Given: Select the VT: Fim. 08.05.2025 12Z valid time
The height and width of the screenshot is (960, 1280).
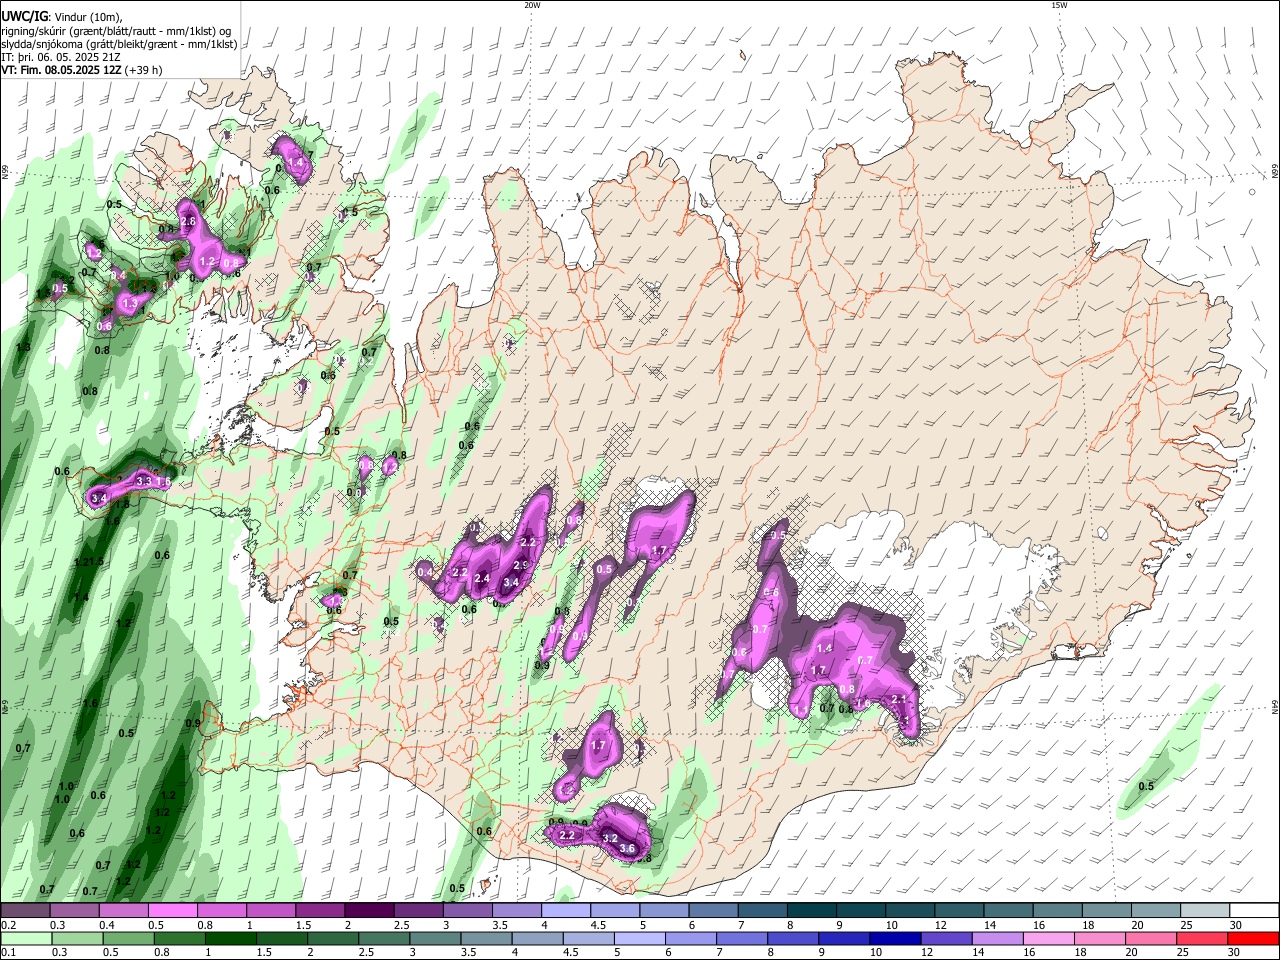Looking at the screenshot, I should point(61,70).
